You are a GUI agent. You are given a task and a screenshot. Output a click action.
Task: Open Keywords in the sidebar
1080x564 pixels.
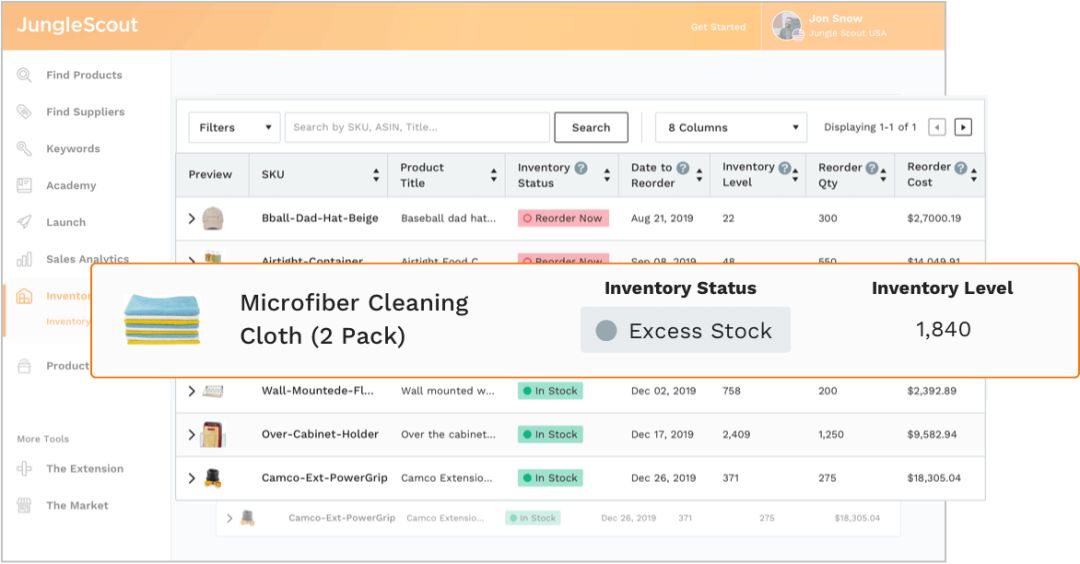(x=73, y=149)
